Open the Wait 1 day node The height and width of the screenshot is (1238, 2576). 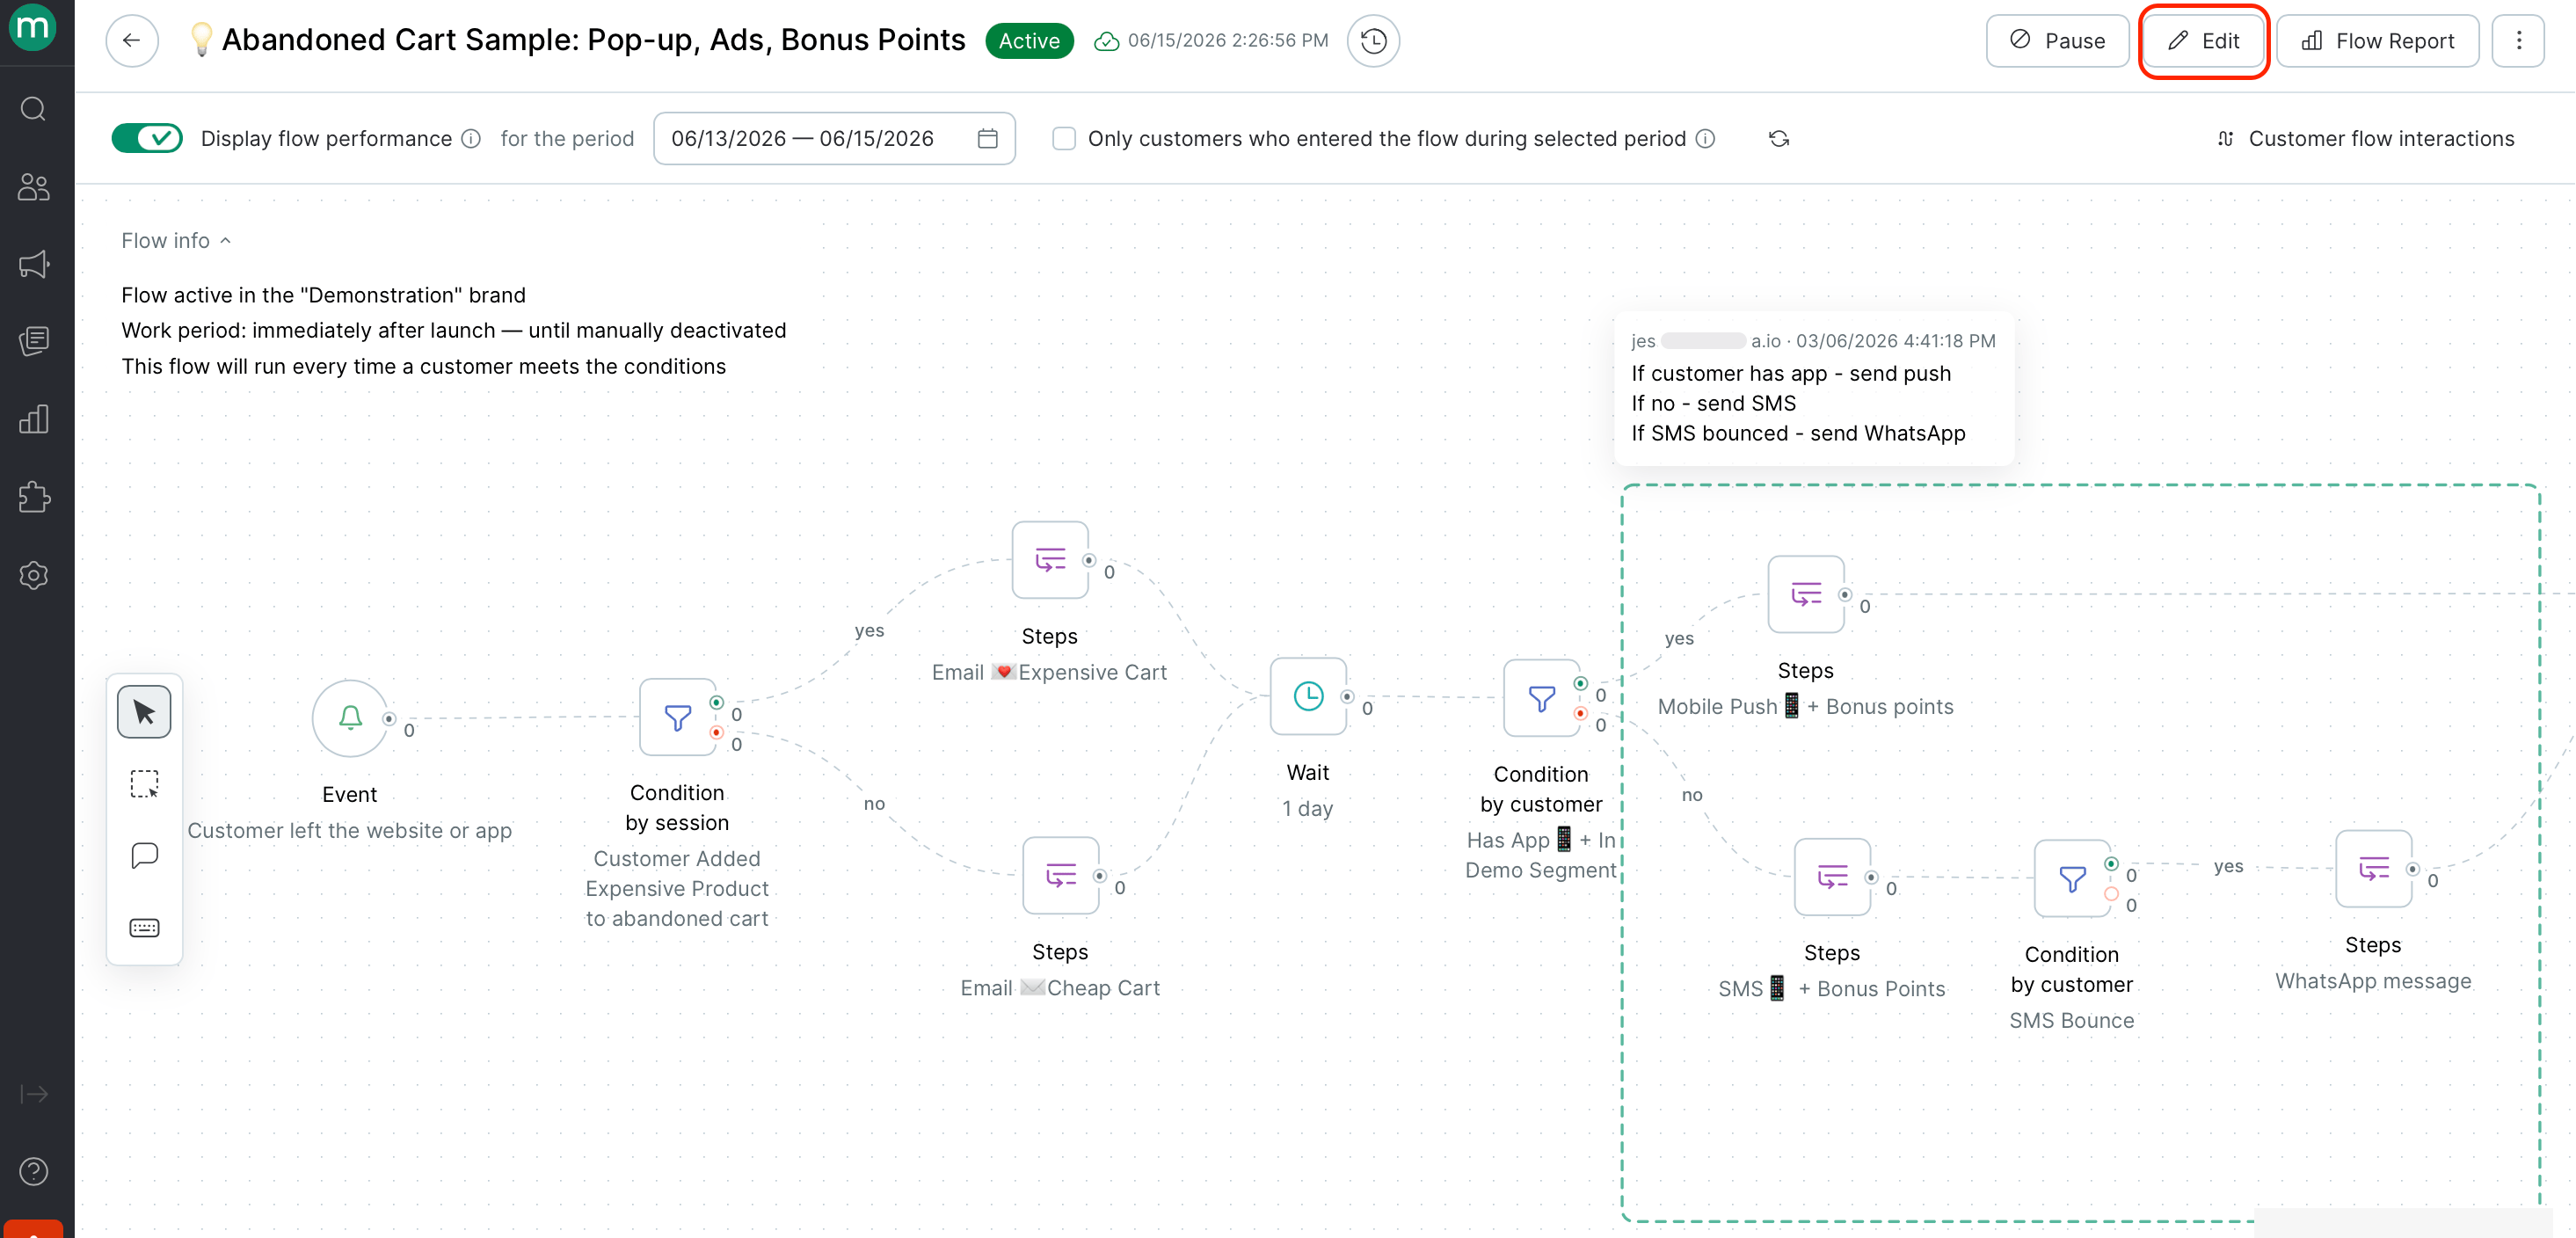click(1308, 696)
